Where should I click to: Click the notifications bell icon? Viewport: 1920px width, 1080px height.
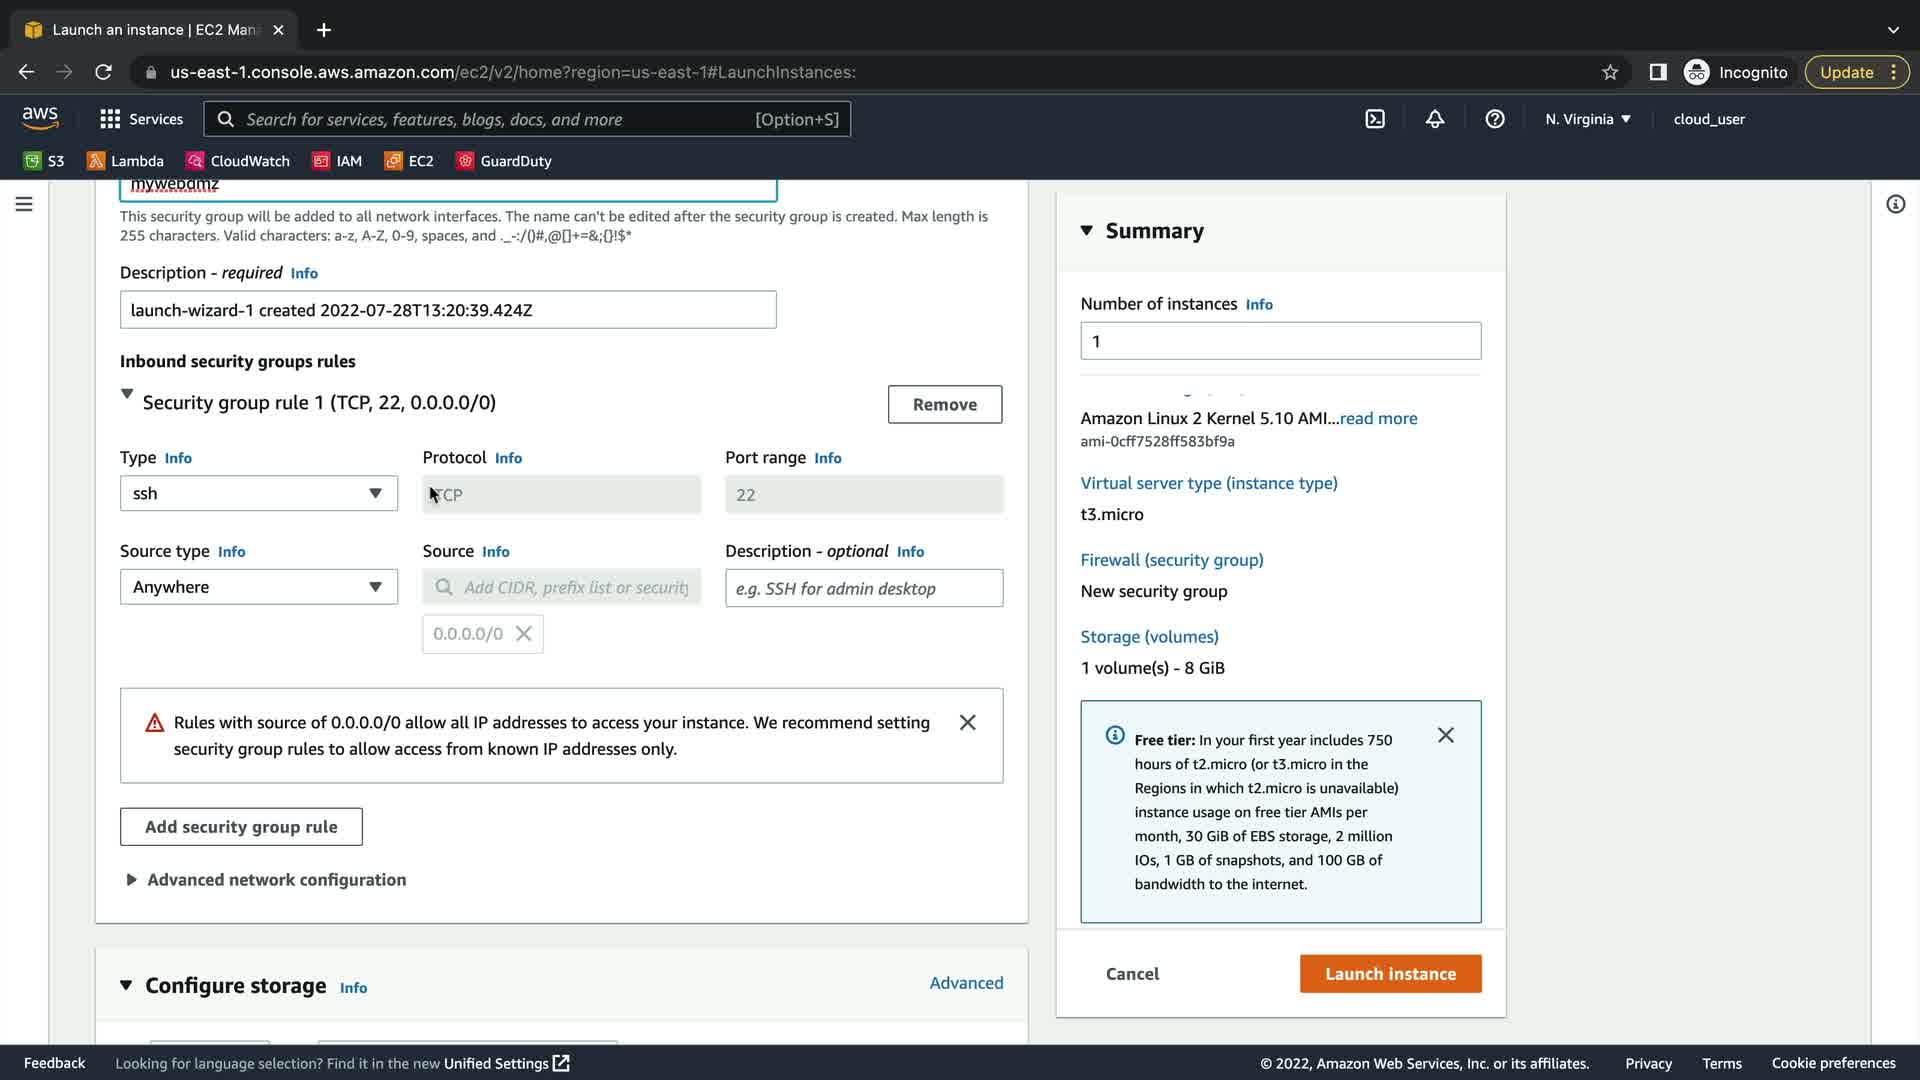coord(1435,119)
